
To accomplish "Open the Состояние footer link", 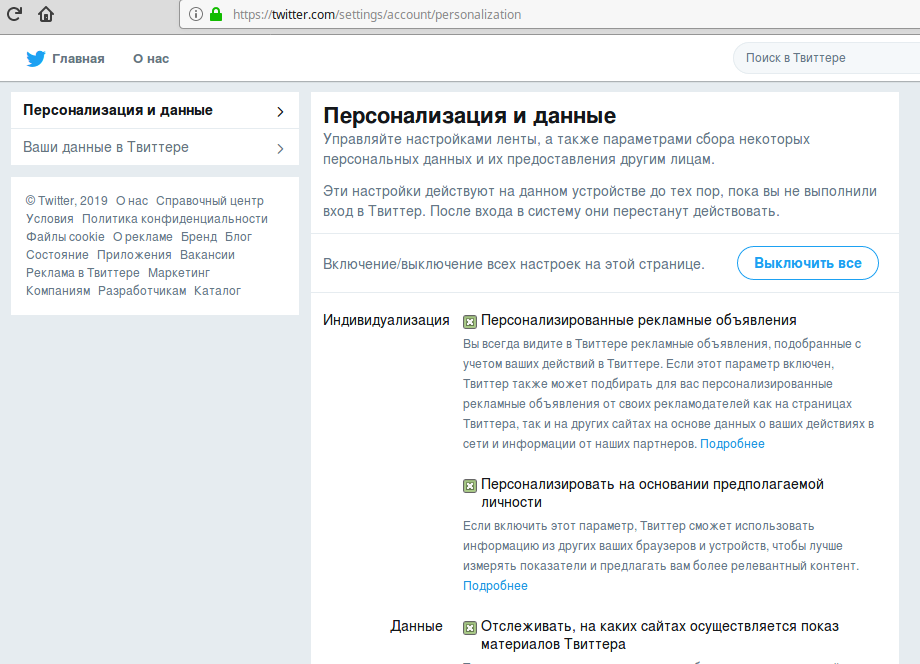I will (x=58, y=255).
